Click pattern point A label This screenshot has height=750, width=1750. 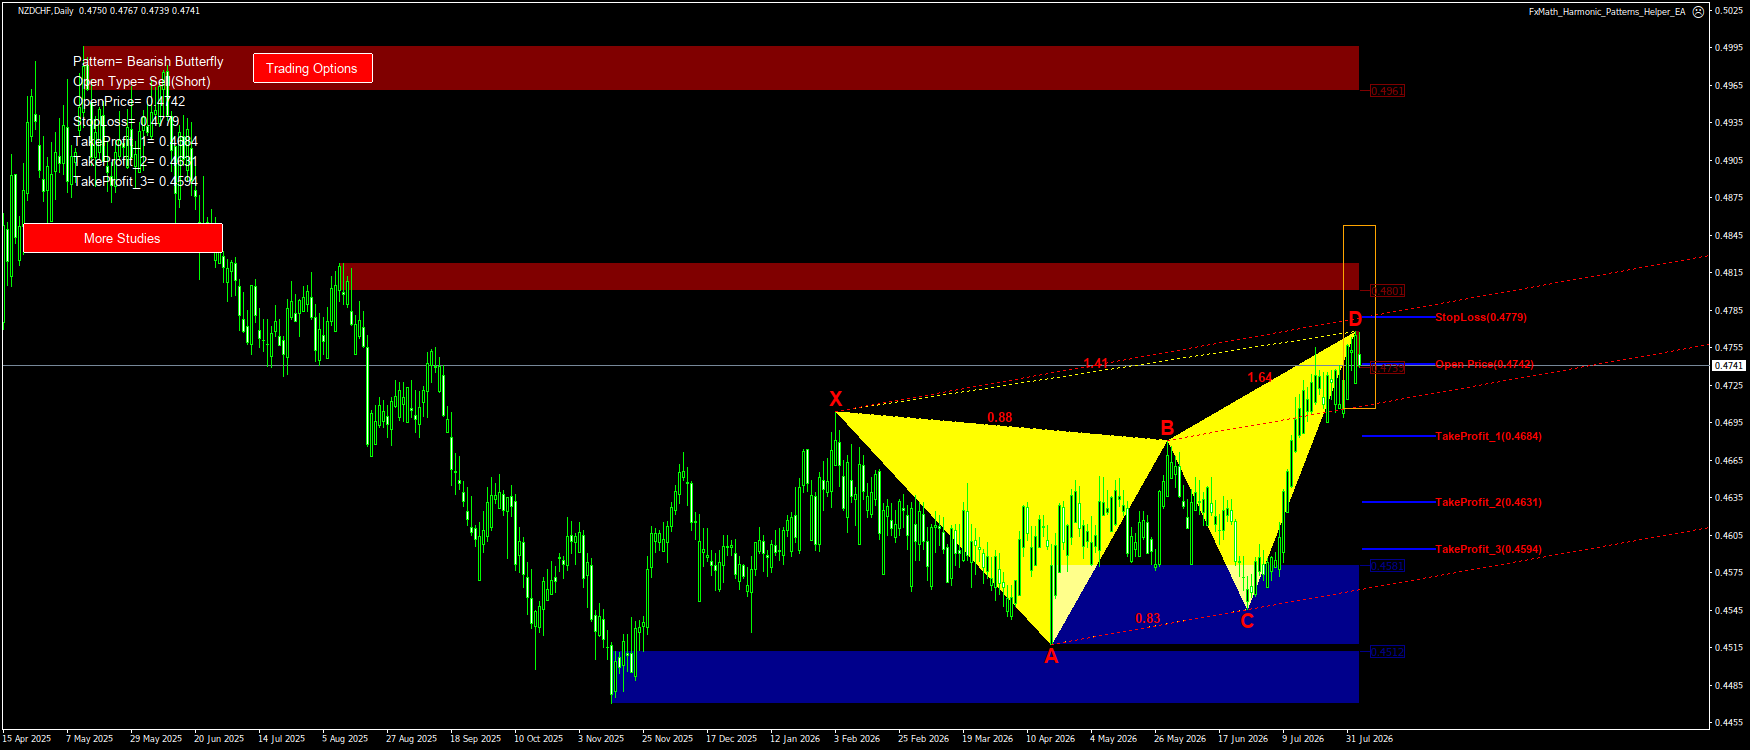(x=1051, y=656)
